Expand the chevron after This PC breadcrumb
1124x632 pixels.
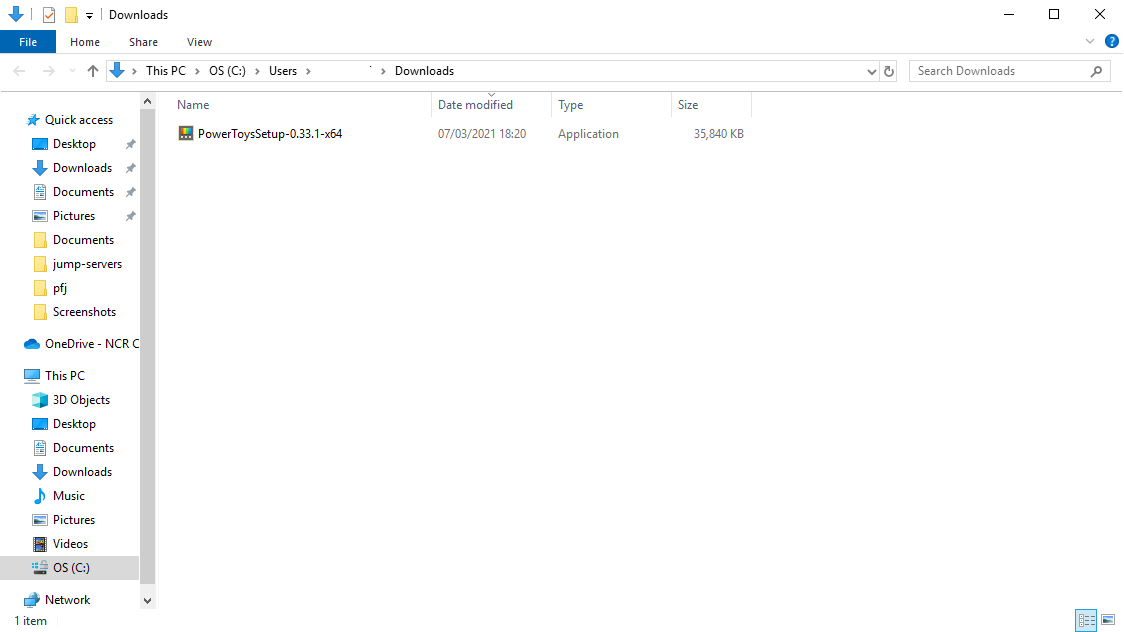tap(196, 71)
